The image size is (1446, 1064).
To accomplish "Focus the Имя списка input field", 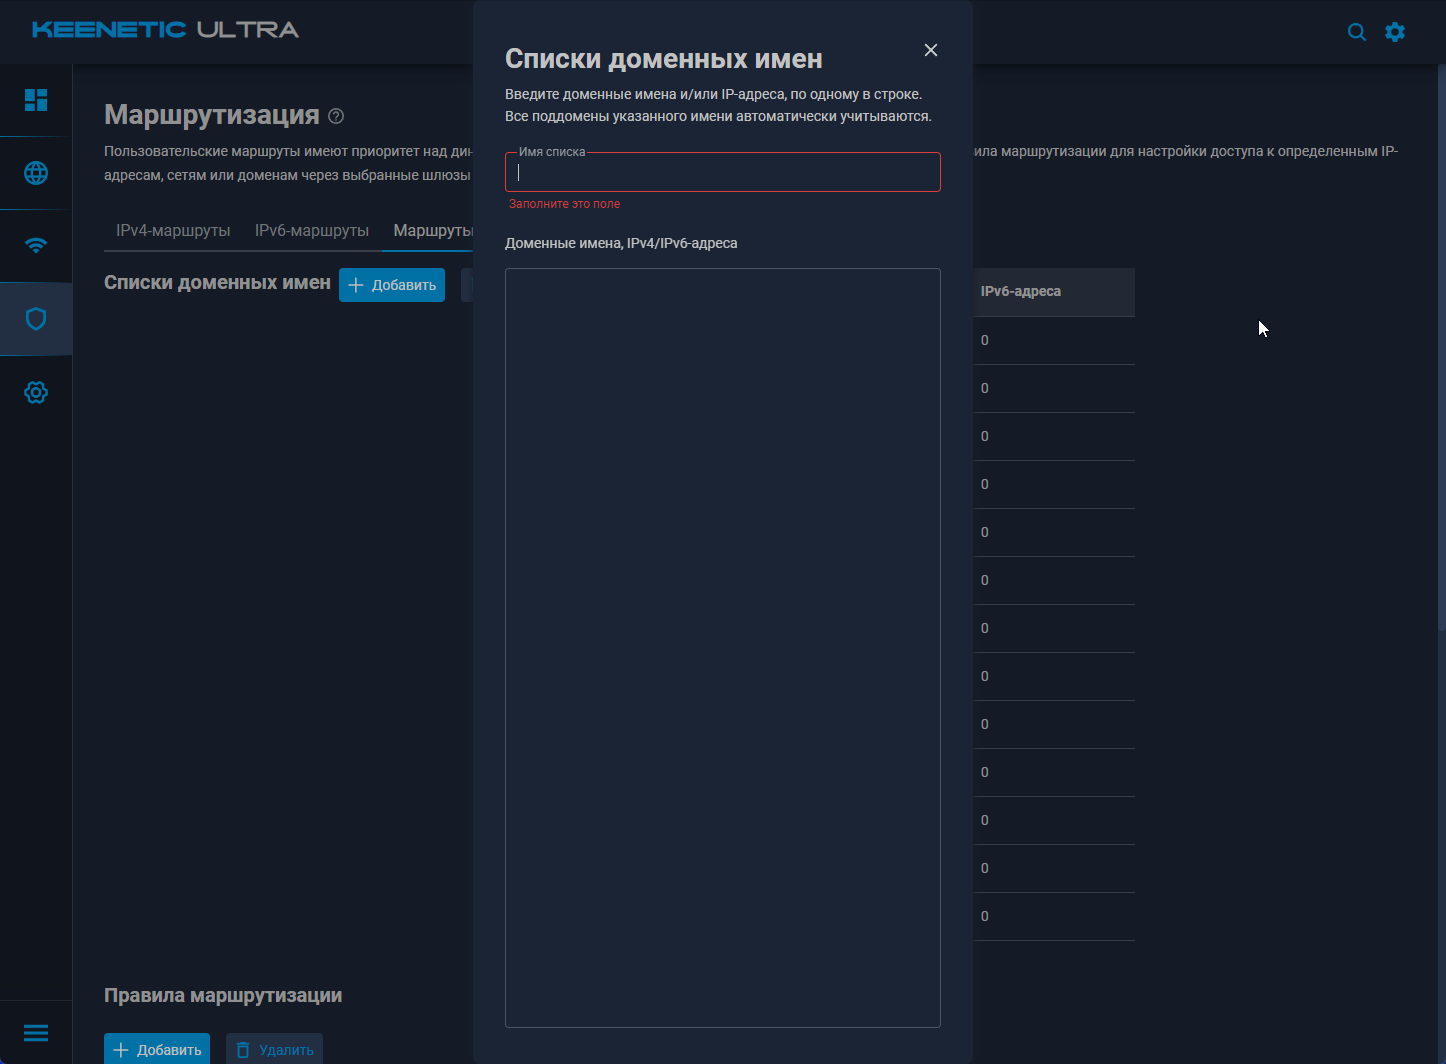I will pos(722,173).
